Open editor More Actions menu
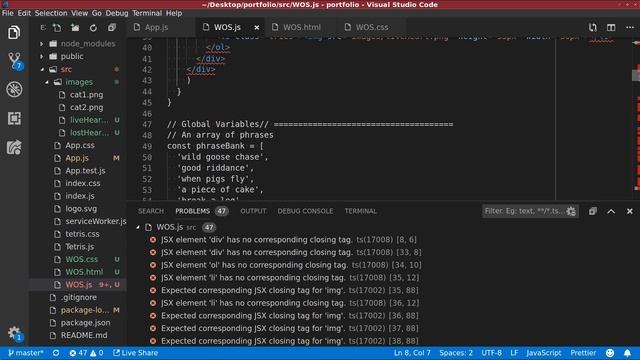Screen dimensions: 640x360 [x=630, y=27]
